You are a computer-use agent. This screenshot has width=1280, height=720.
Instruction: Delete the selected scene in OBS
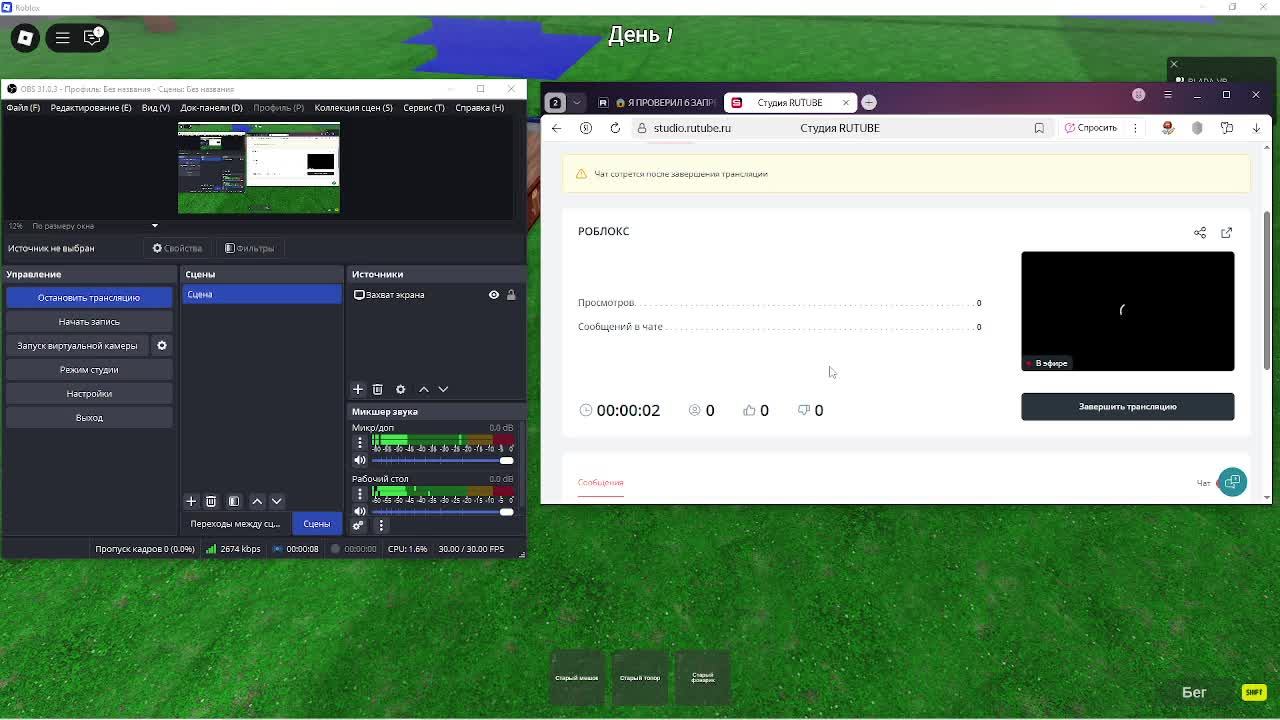coord(211,501)
